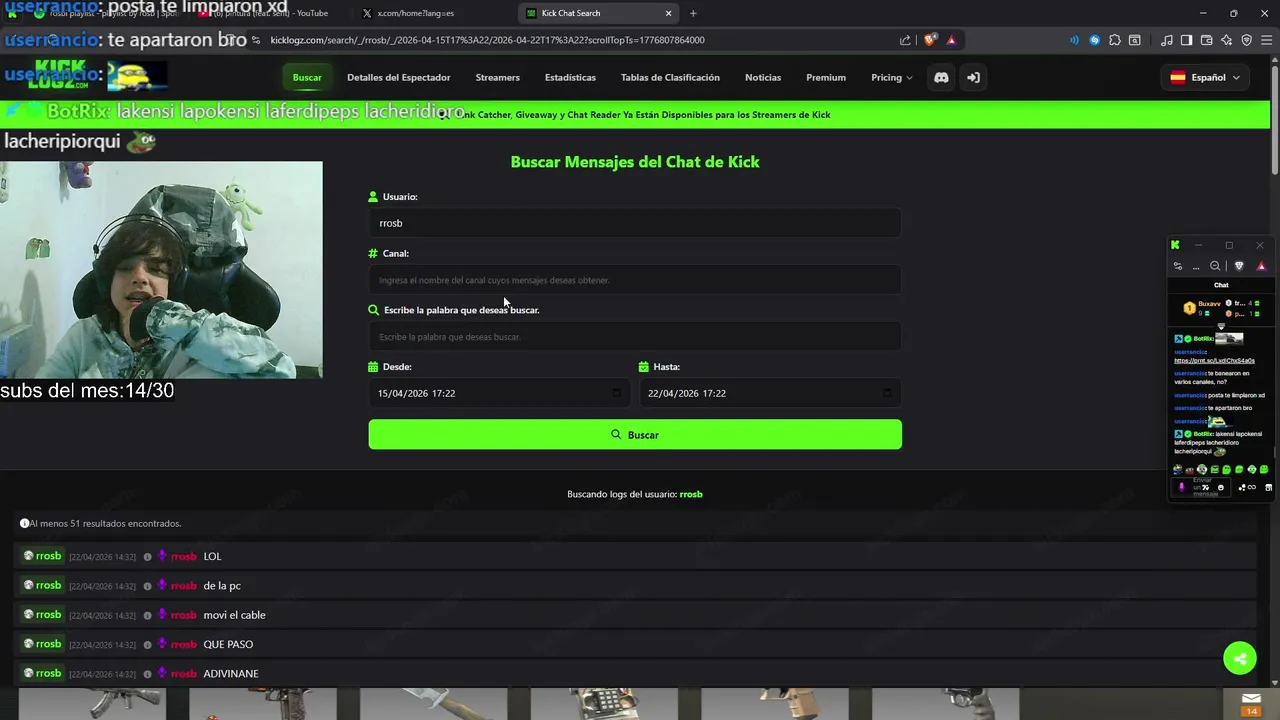Click the purple microphone badge on ADIVINANE row

click(x=162, y=674)
